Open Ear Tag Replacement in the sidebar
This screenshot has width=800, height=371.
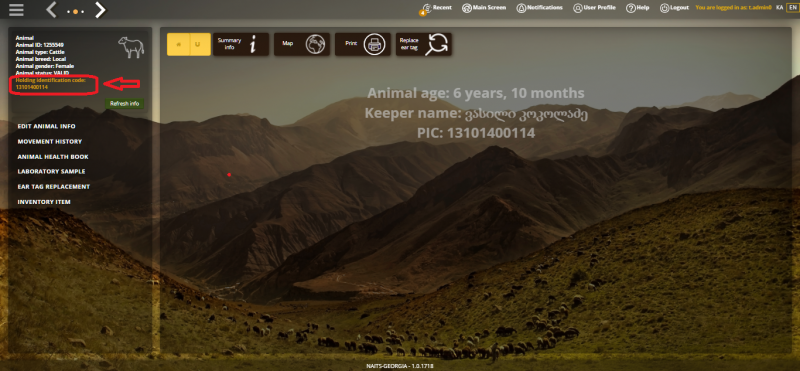click(x=54, y=187)
